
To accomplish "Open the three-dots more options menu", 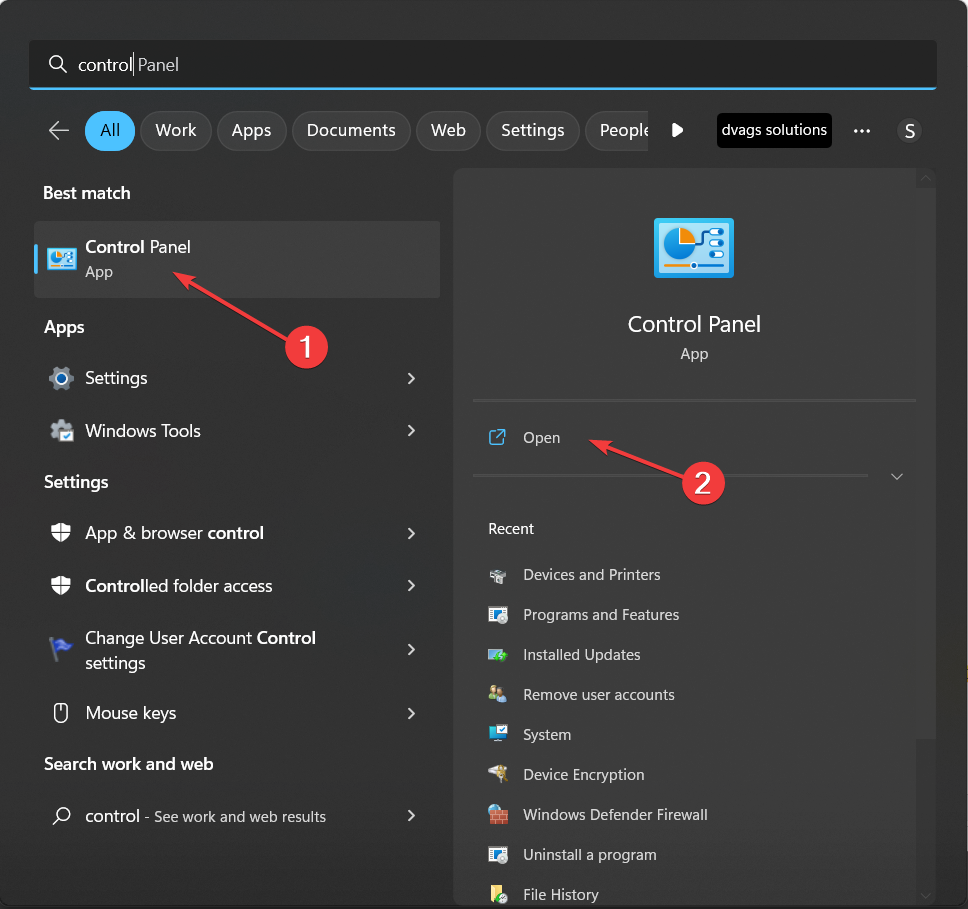I will [862, 131].
